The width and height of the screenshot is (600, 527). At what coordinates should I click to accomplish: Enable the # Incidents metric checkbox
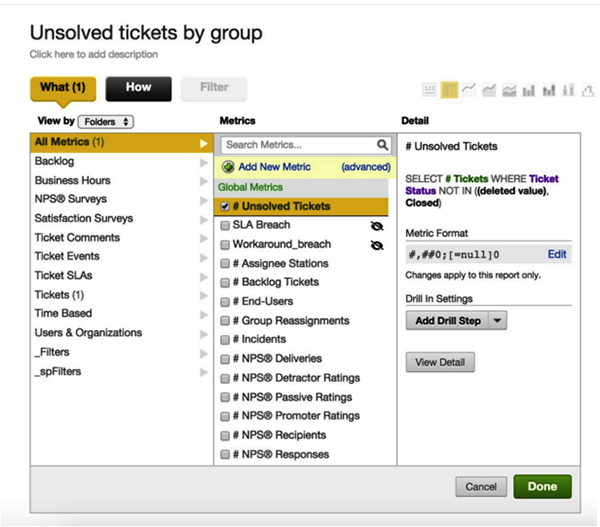pyautogui.click(x=225, y=340)
